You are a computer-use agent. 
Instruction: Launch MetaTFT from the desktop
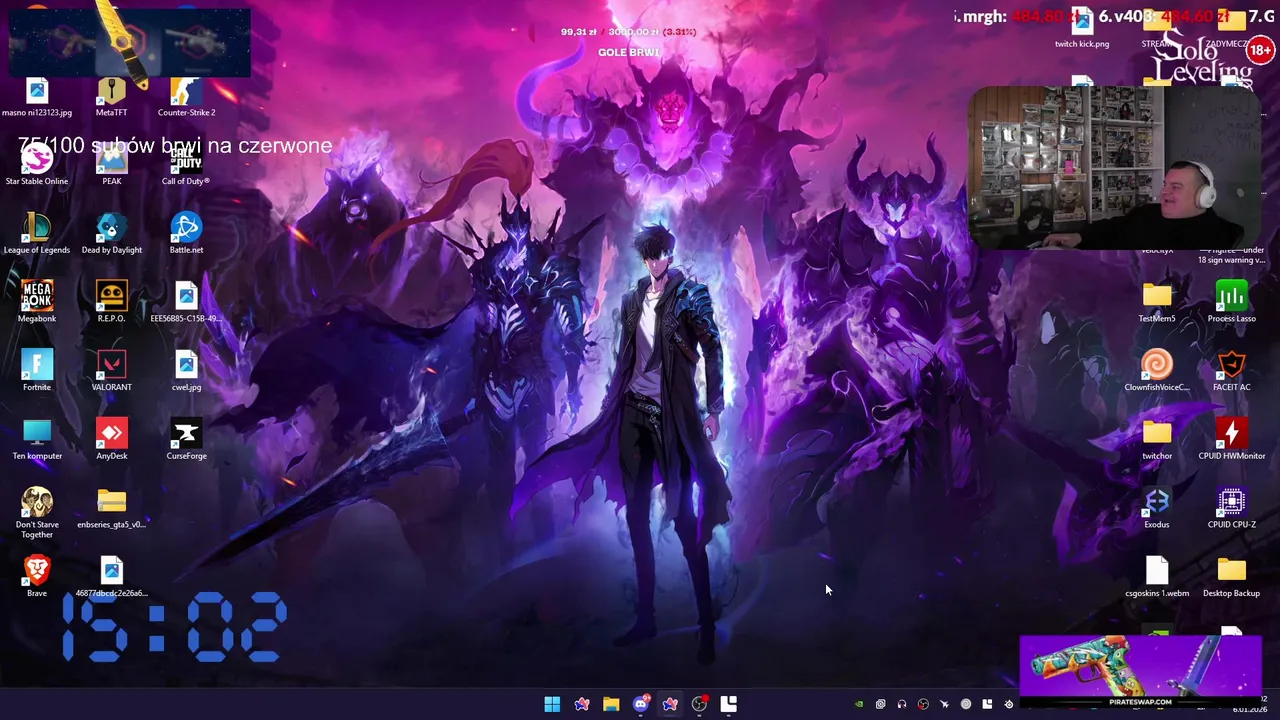click(112, 99)
